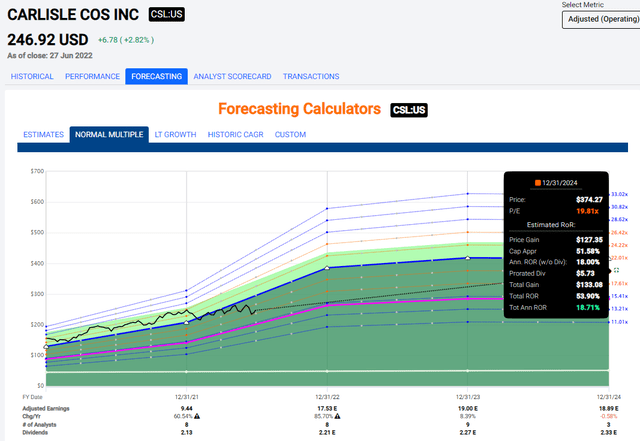Click the white triangle marker at chart start
This screenshot has height=441, width=640.
pyautogui.click(x=46, y=347)
